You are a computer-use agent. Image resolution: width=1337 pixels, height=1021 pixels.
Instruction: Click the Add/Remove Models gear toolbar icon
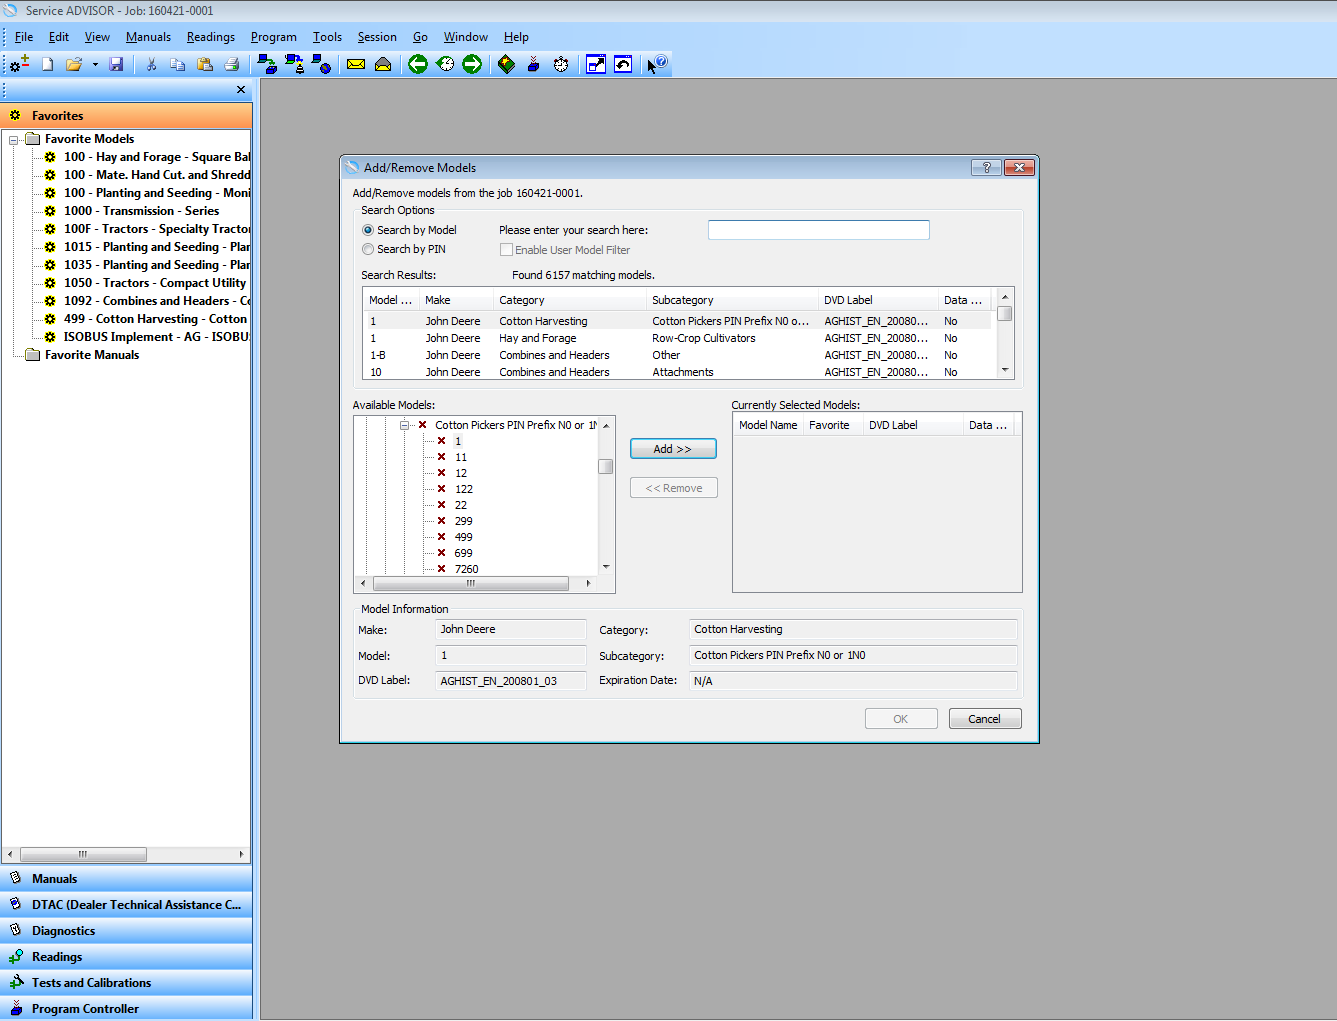click(x=19, y=64)
